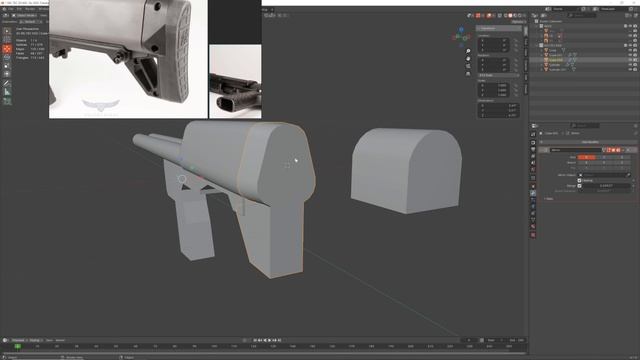Open the outliner filter dropdown
640x360 pixels.
tap(629, 15)
